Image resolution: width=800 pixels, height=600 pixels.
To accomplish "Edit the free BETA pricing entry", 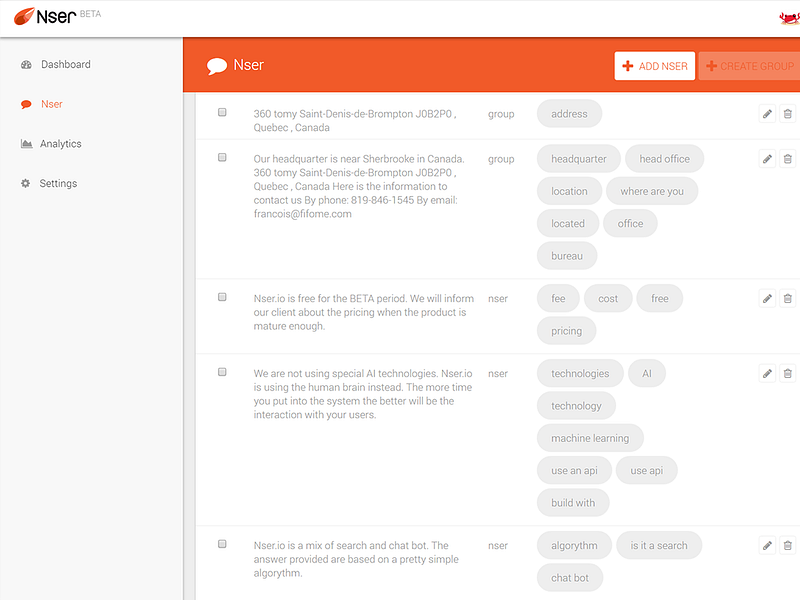I will point(767,298).
